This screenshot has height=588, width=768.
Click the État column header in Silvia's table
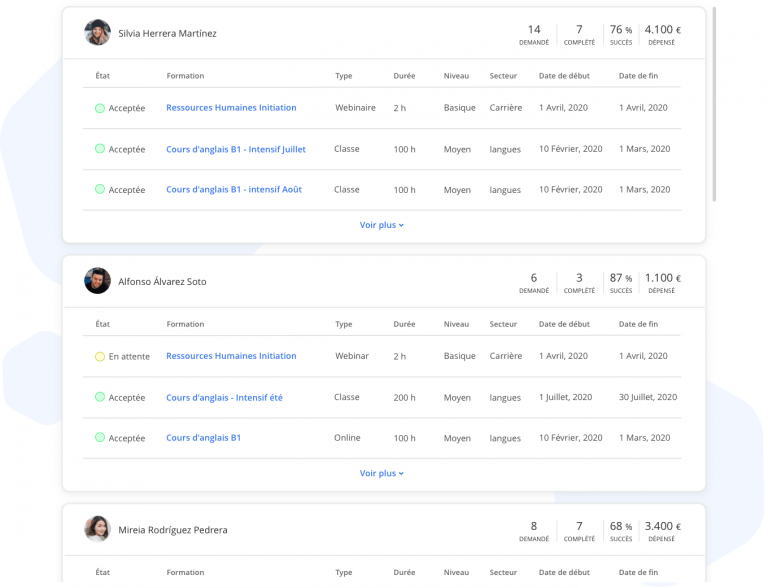point(103,76)
